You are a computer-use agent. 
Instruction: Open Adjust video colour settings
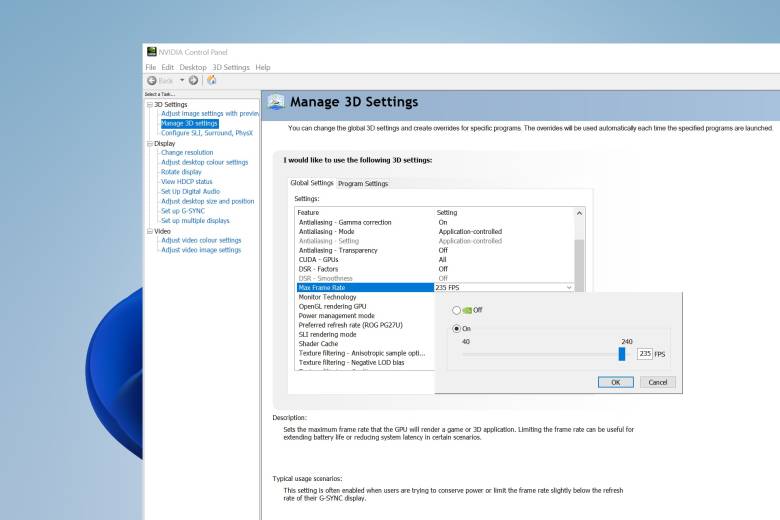point(201,240)
